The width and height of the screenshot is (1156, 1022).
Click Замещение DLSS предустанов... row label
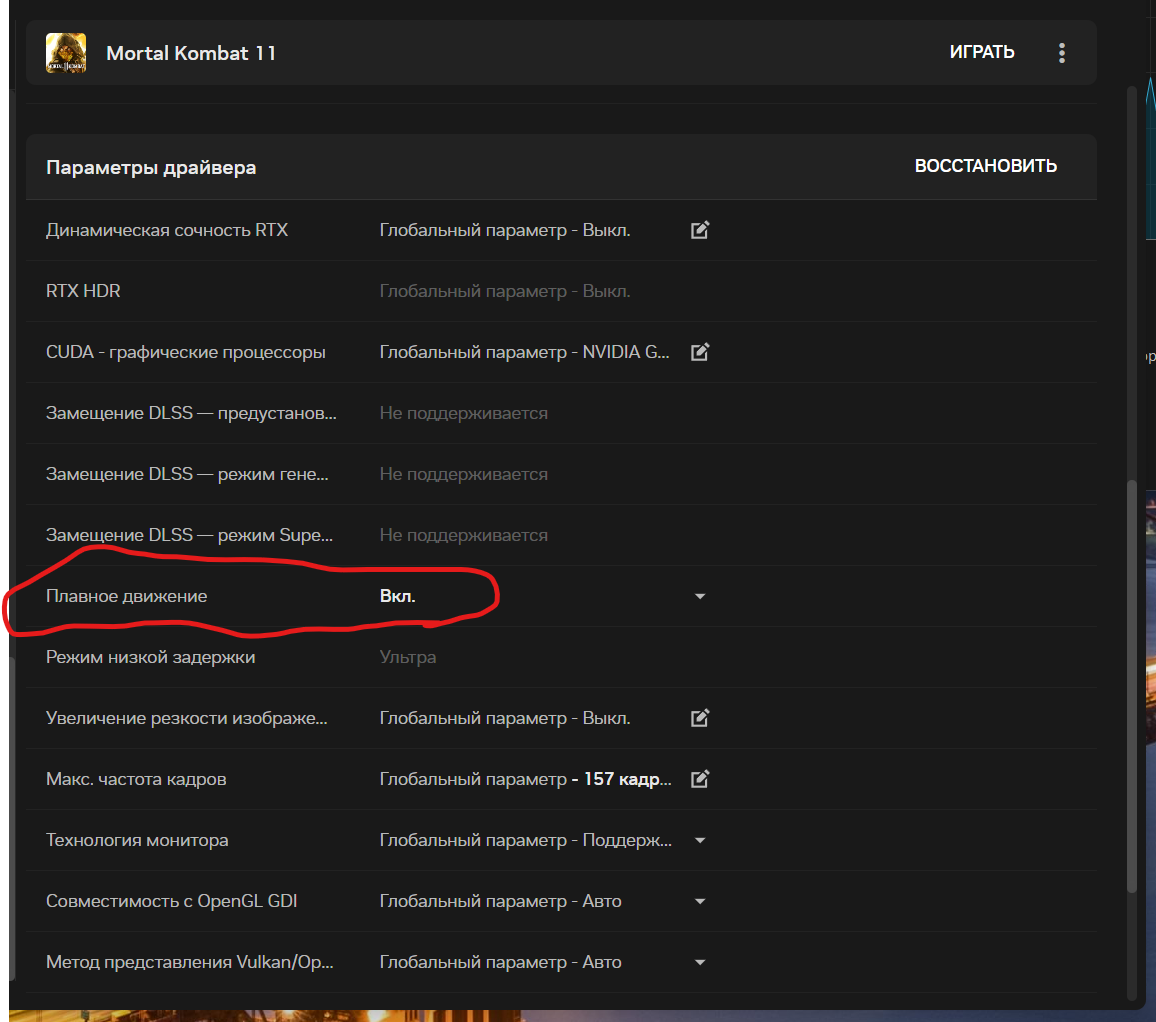(191, 413)
